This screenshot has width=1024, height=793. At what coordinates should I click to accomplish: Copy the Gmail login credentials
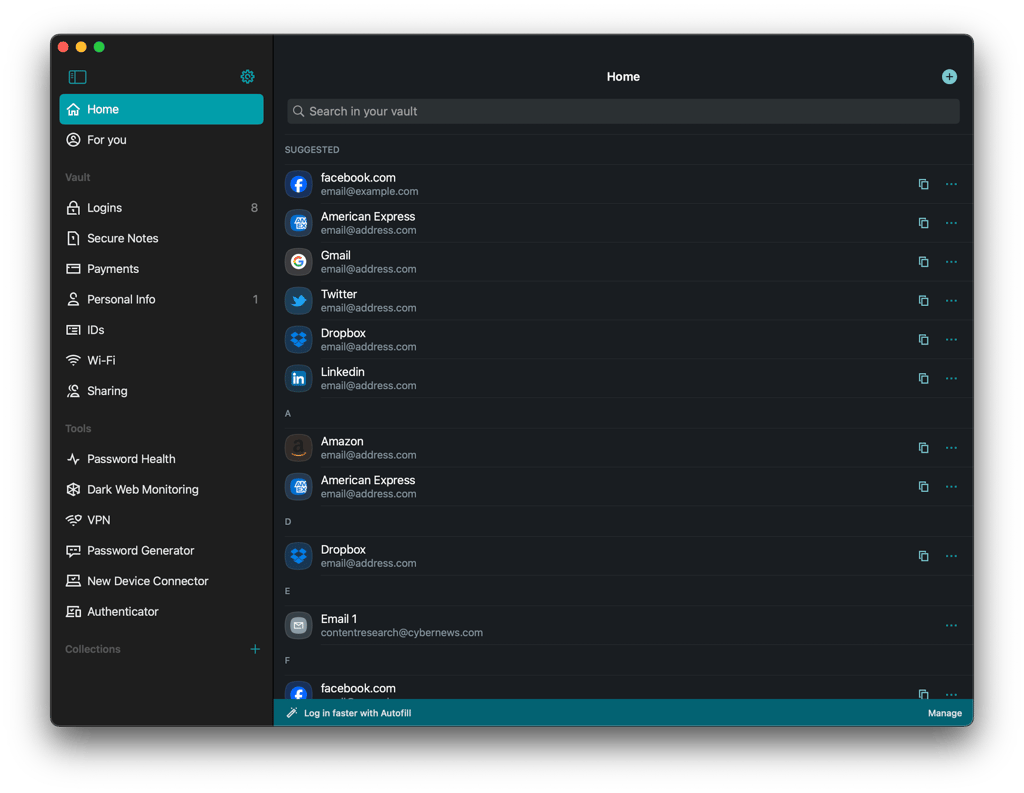pos(923,262)
